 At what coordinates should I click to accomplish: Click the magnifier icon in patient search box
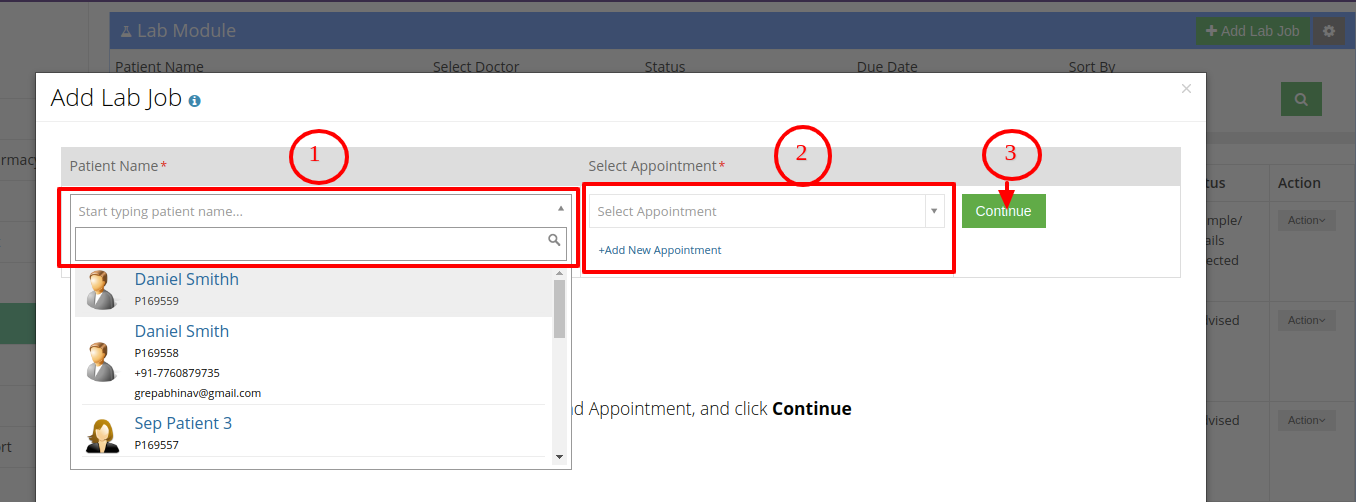pos(554,240)
